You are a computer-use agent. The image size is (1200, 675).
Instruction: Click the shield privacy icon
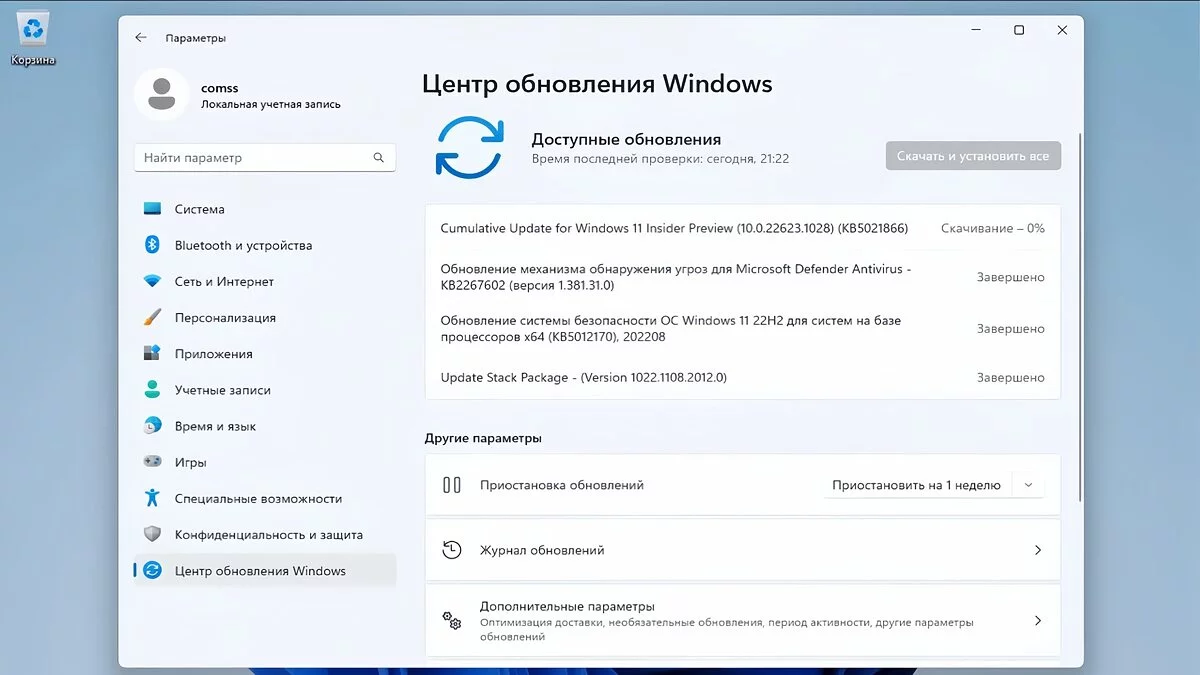tap(152, 534)
